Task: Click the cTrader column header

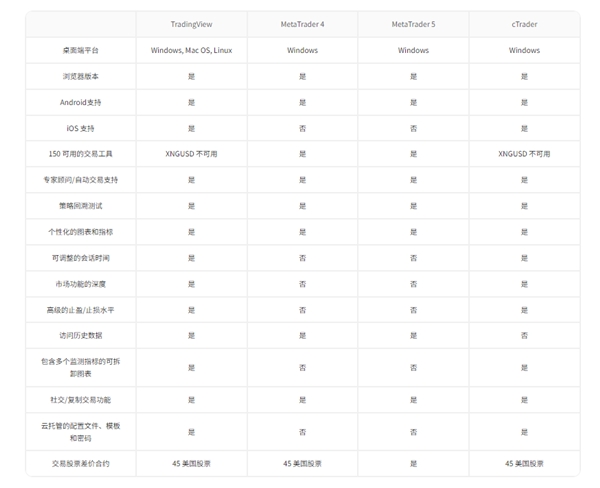Action: 524,24
